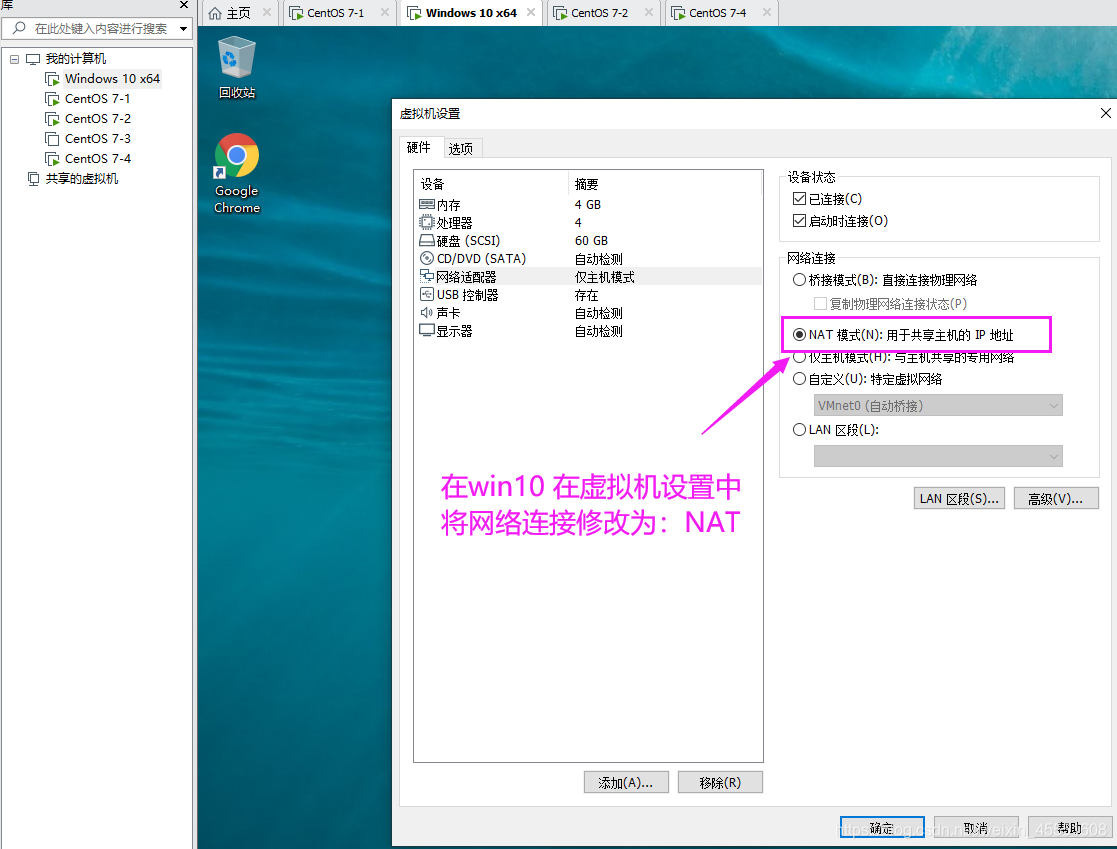1117x849 pixels.
Task: Switch to the CentOS 7-4 tab
Action: click(717, 13)
